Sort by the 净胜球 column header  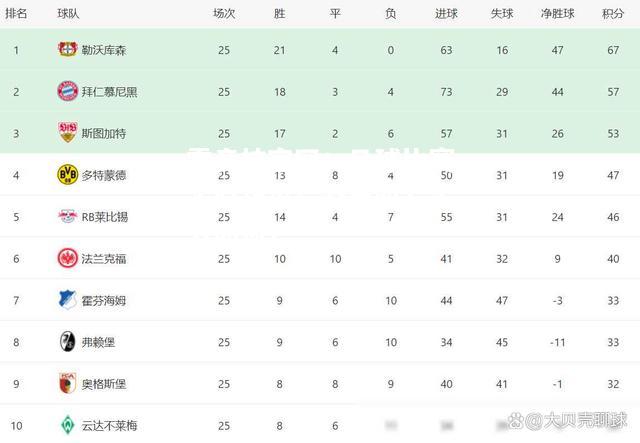pos(557,14)
